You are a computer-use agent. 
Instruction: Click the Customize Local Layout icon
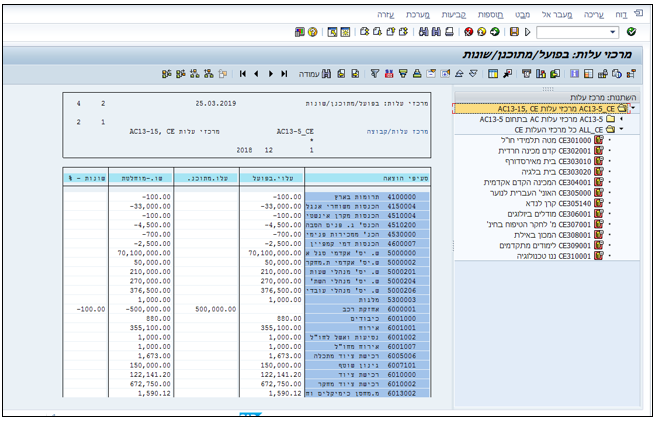[300, 32]
